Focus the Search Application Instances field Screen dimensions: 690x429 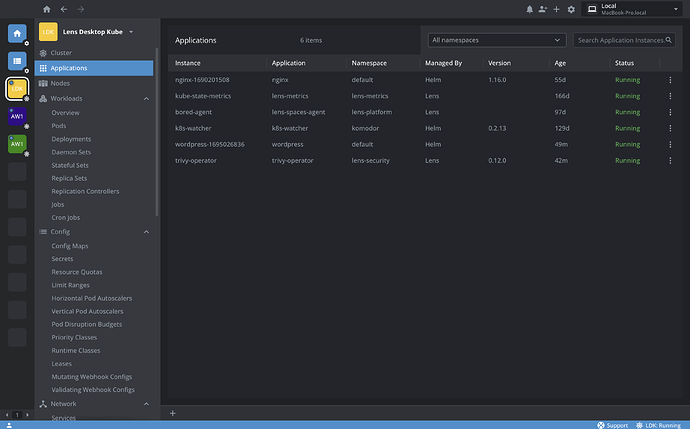[624, 40]
